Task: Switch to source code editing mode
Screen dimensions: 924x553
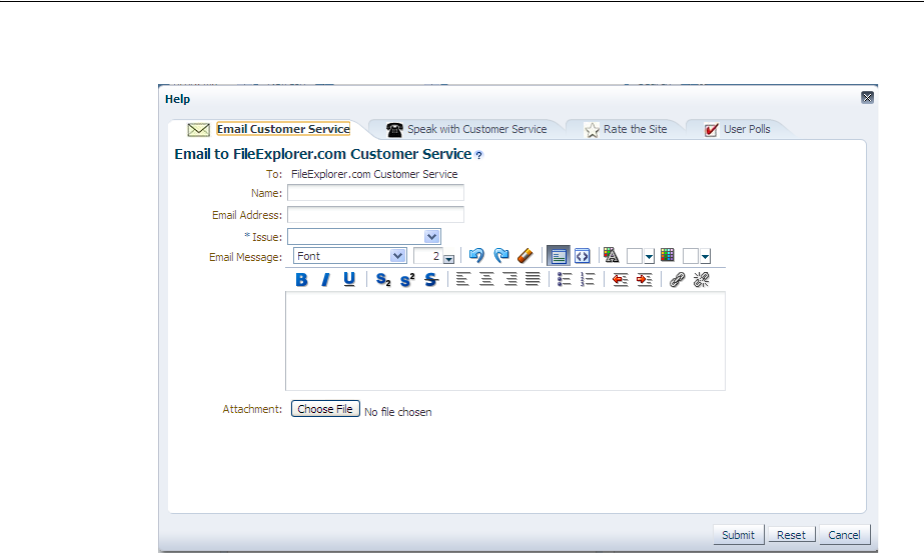Action: click(582, 256)
